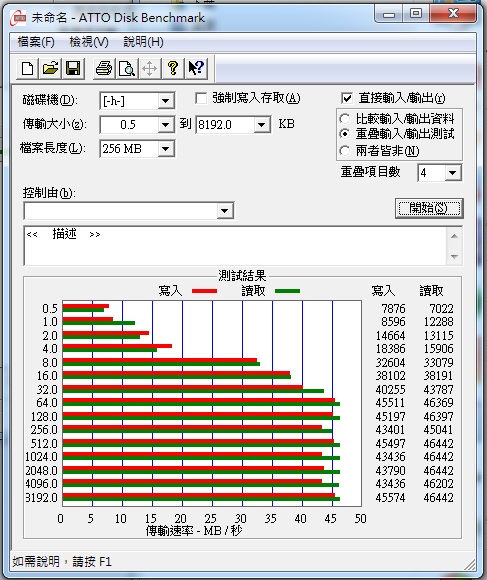The height and width of the screenshot is (580, 487).
Task: Open print preview magnifier icon
Action: point(127,68)
